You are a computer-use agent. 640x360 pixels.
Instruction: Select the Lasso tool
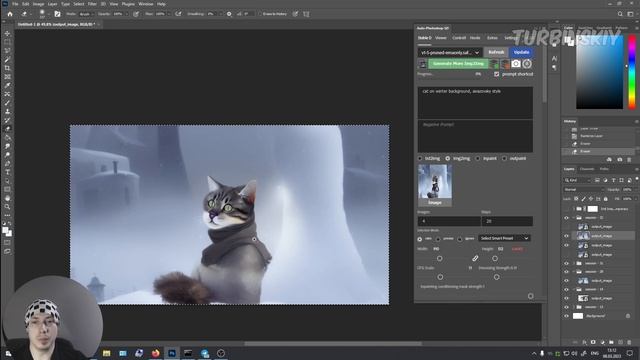7,51
